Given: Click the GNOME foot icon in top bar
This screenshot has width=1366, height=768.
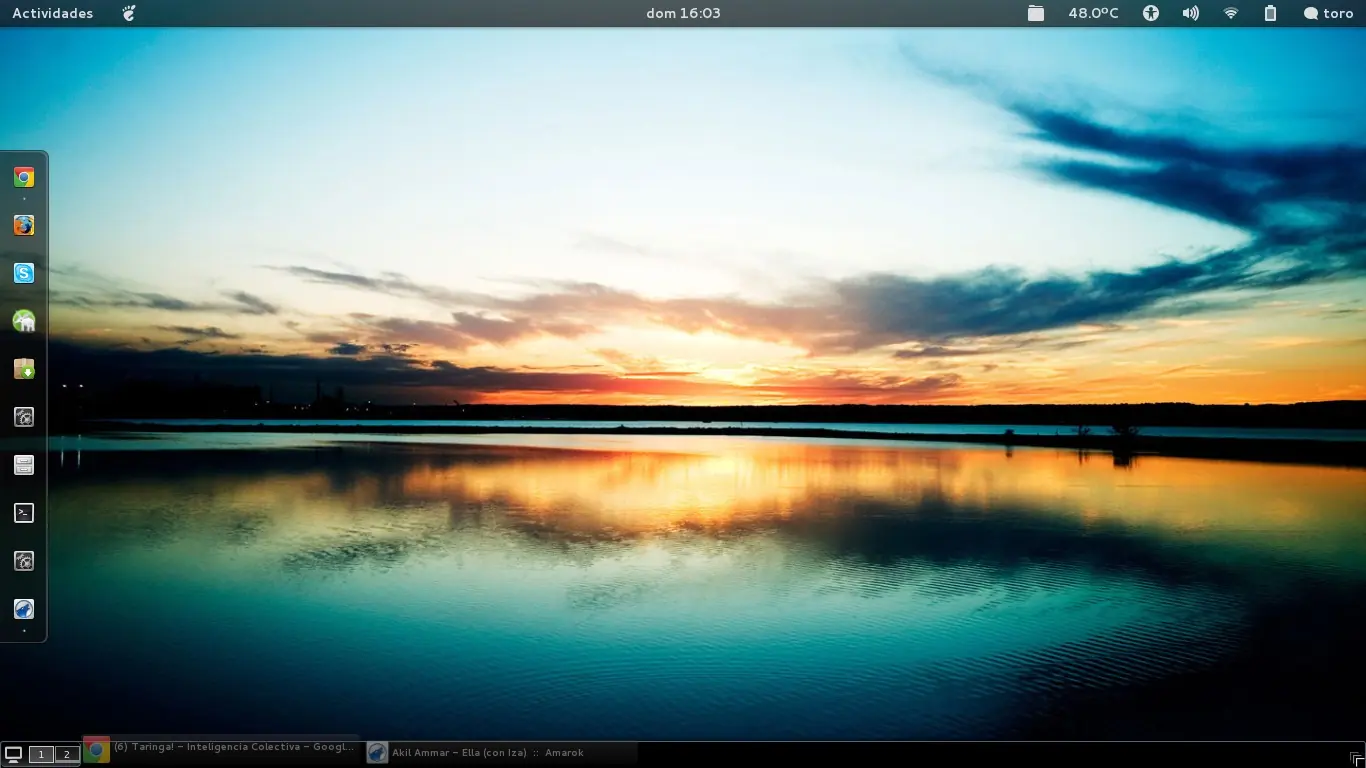Looking at the screenshot, I should point(128,13).
